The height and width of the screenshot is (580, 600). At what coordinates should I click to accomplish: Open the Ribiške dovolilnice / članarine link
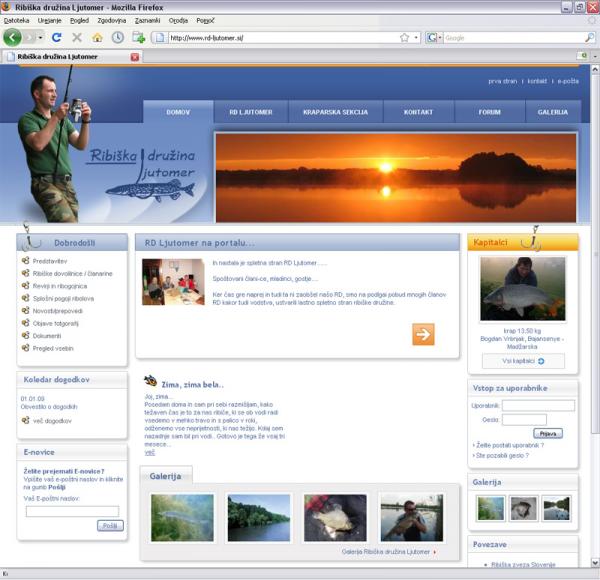click(x=72, y=273)
